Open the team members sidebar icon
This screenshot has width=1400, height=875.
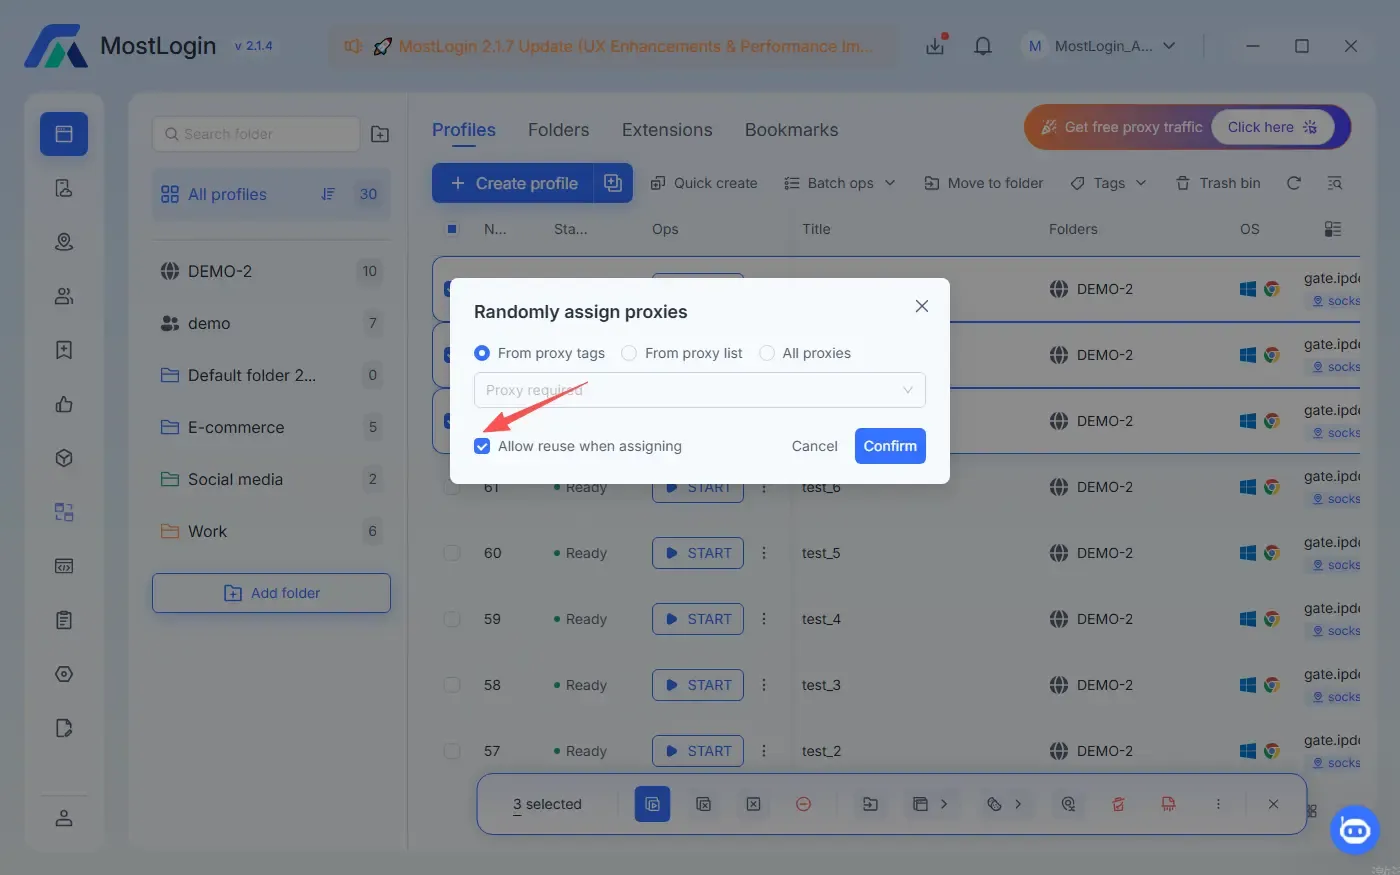64,296
